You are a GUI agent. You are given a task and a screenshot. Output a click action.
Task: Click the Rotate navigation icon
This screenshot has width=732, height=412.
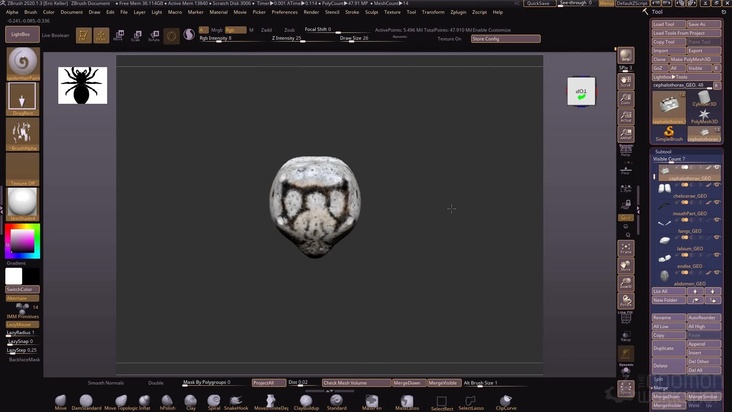(626, 301)
